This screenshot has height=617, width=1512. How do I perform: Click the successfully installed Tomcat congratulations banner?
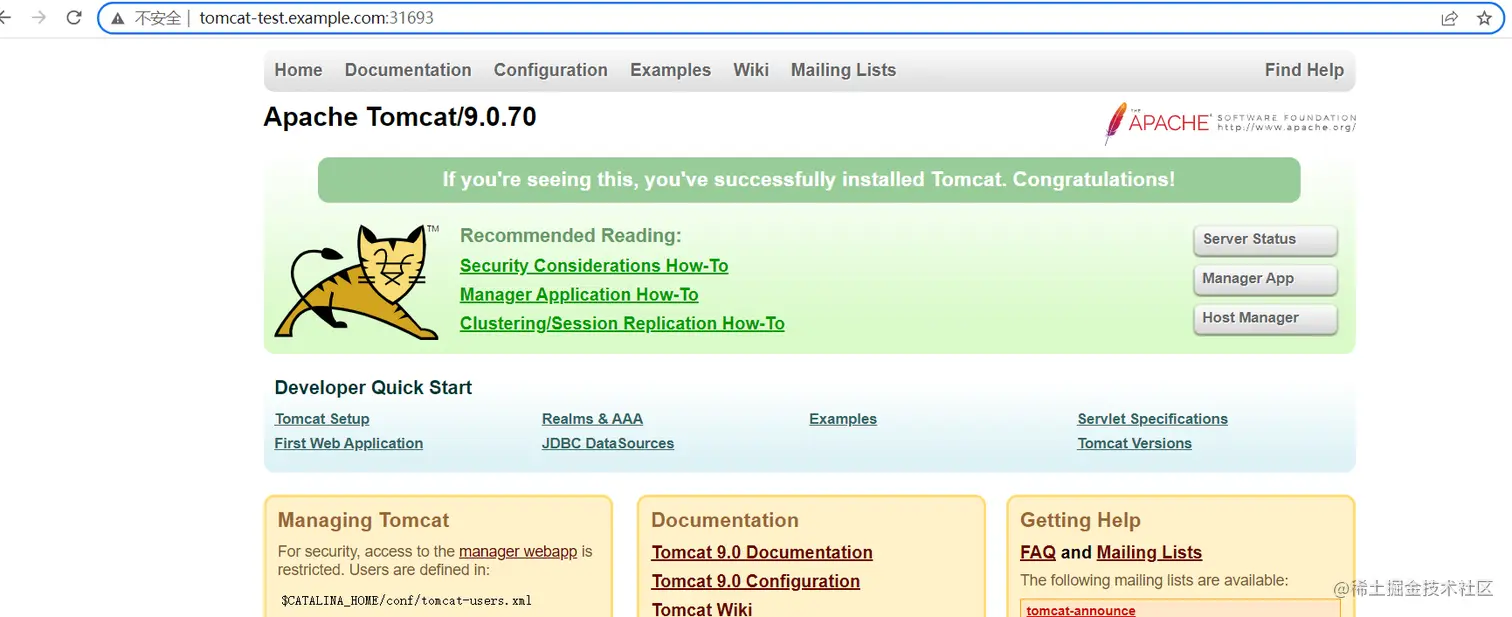pyautogui.click(x=809, y=180)
